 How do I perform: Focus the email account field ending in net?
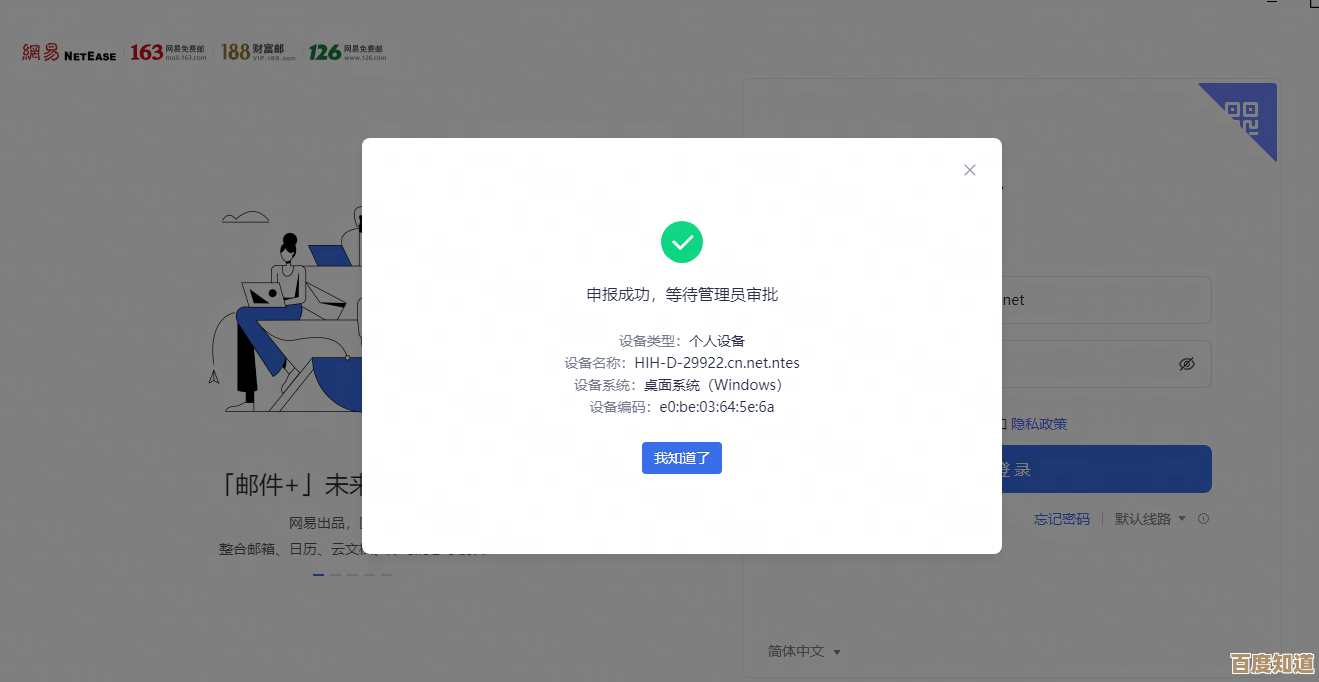1100,300
